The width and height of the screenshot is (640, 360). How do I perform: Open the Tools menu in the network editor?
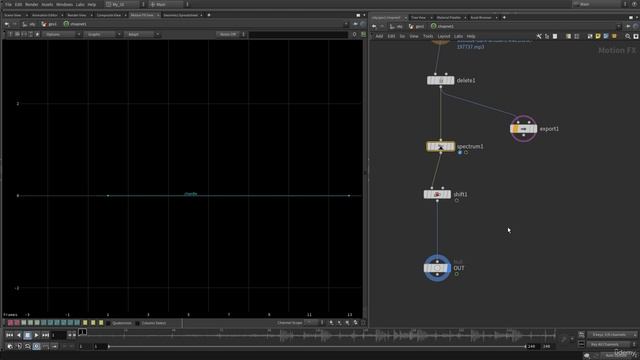[428, 36]
